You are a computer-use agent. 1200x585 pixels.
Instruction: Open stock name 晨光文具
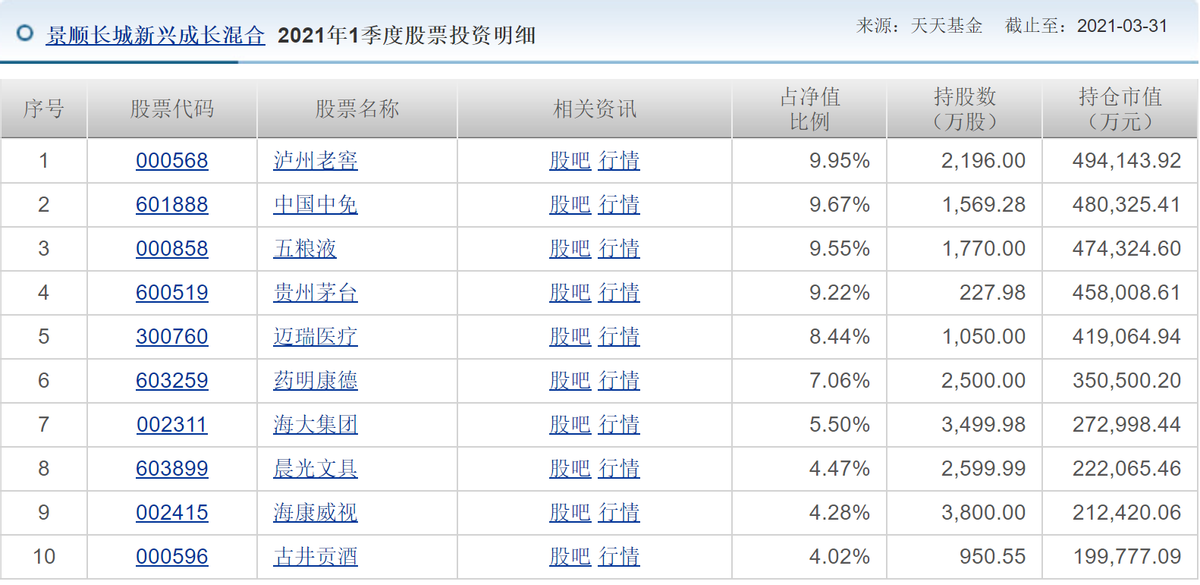[x=316, y=469]
